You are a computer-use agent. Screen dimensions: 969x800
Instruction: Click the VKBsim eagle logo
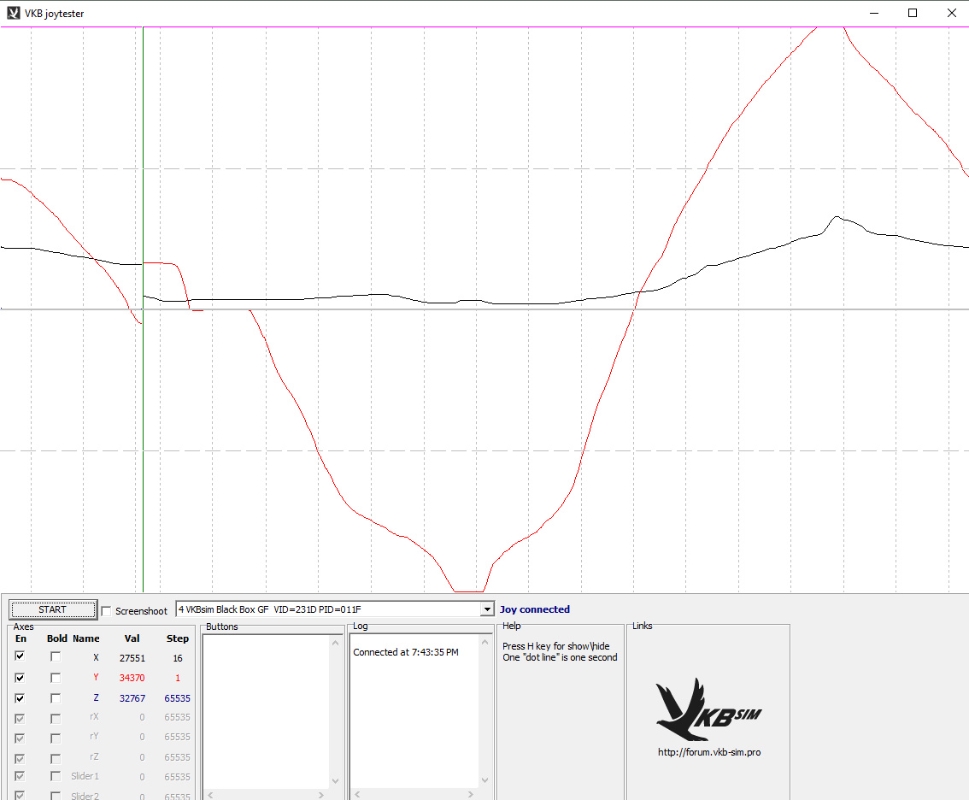[x=703, y=708]
